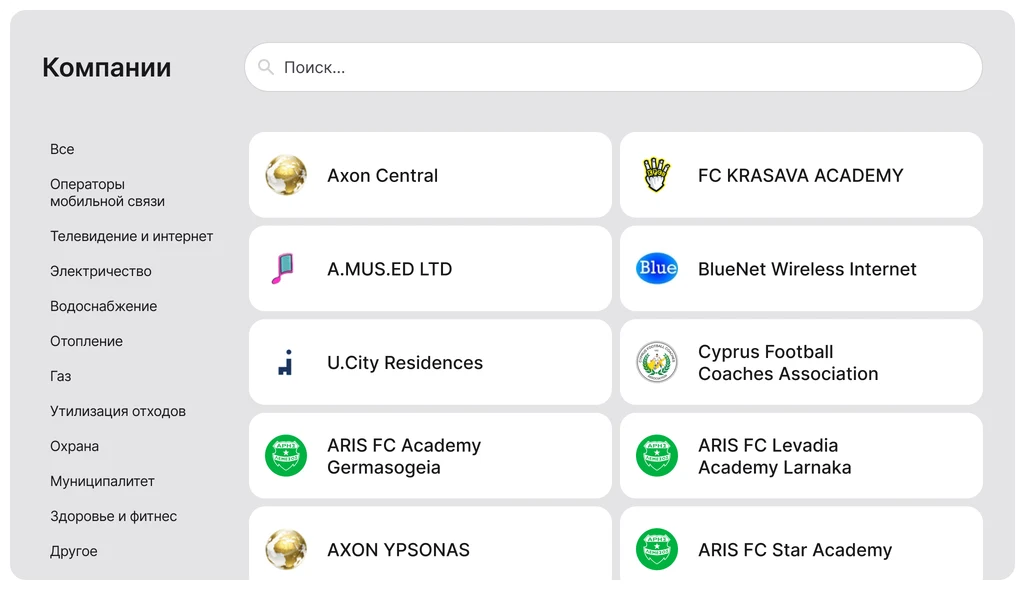
Task: Click the search magnifier icon
Action: [266, 66]
